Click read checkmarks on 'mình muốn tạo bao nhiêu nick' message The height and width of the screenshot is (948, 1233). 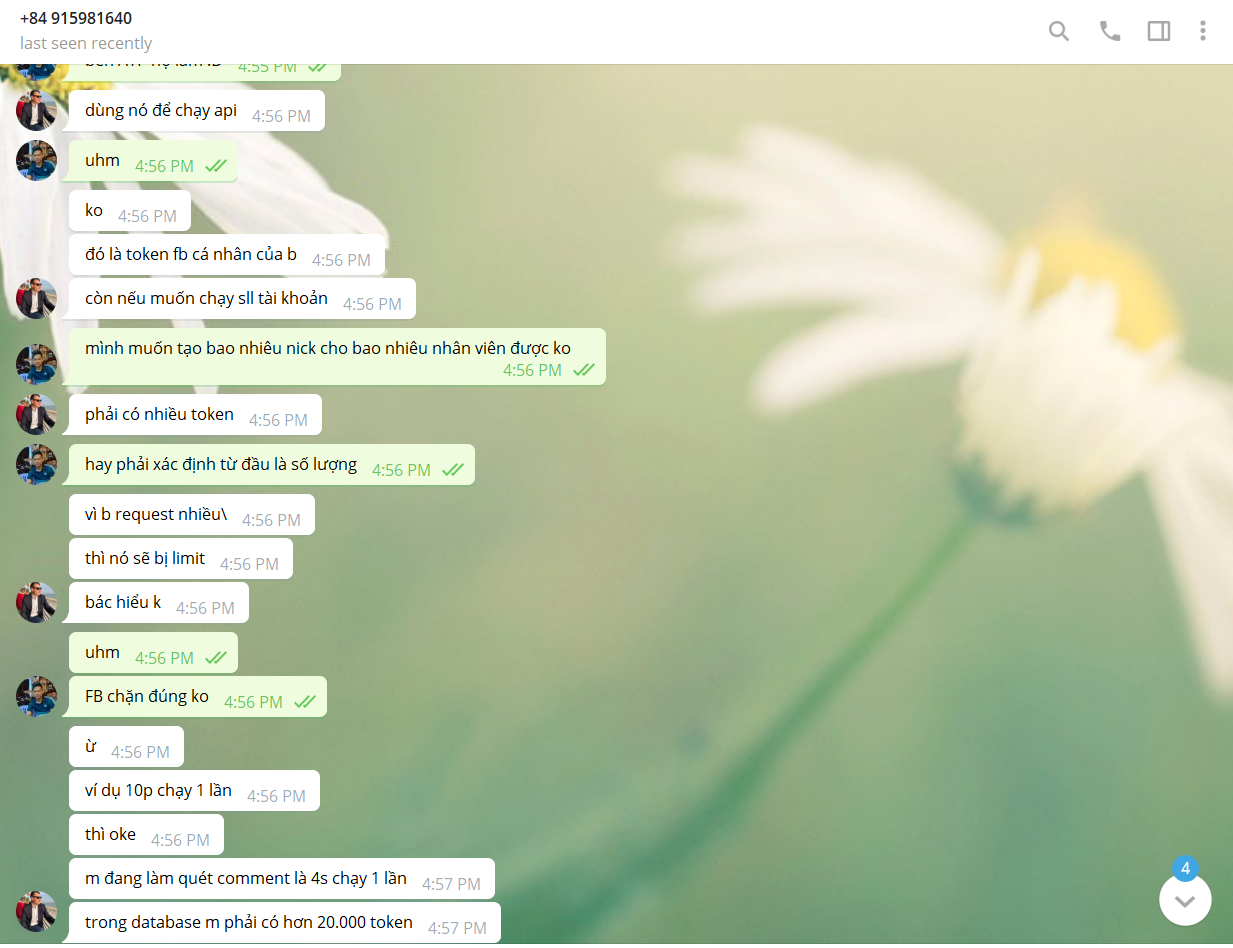tap(583, 370)
